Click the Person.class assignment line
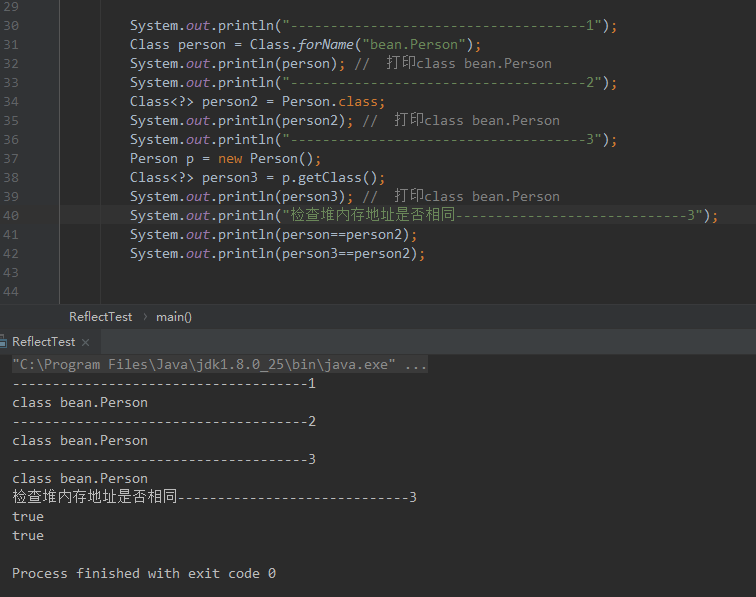This screenshot has height=597, width=756. point(257,102)
